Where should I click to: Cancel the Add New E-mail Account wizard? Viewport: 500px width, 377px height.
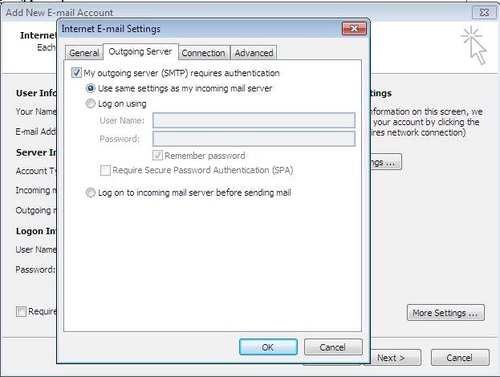pyautogui.click(x=460, y=358)
